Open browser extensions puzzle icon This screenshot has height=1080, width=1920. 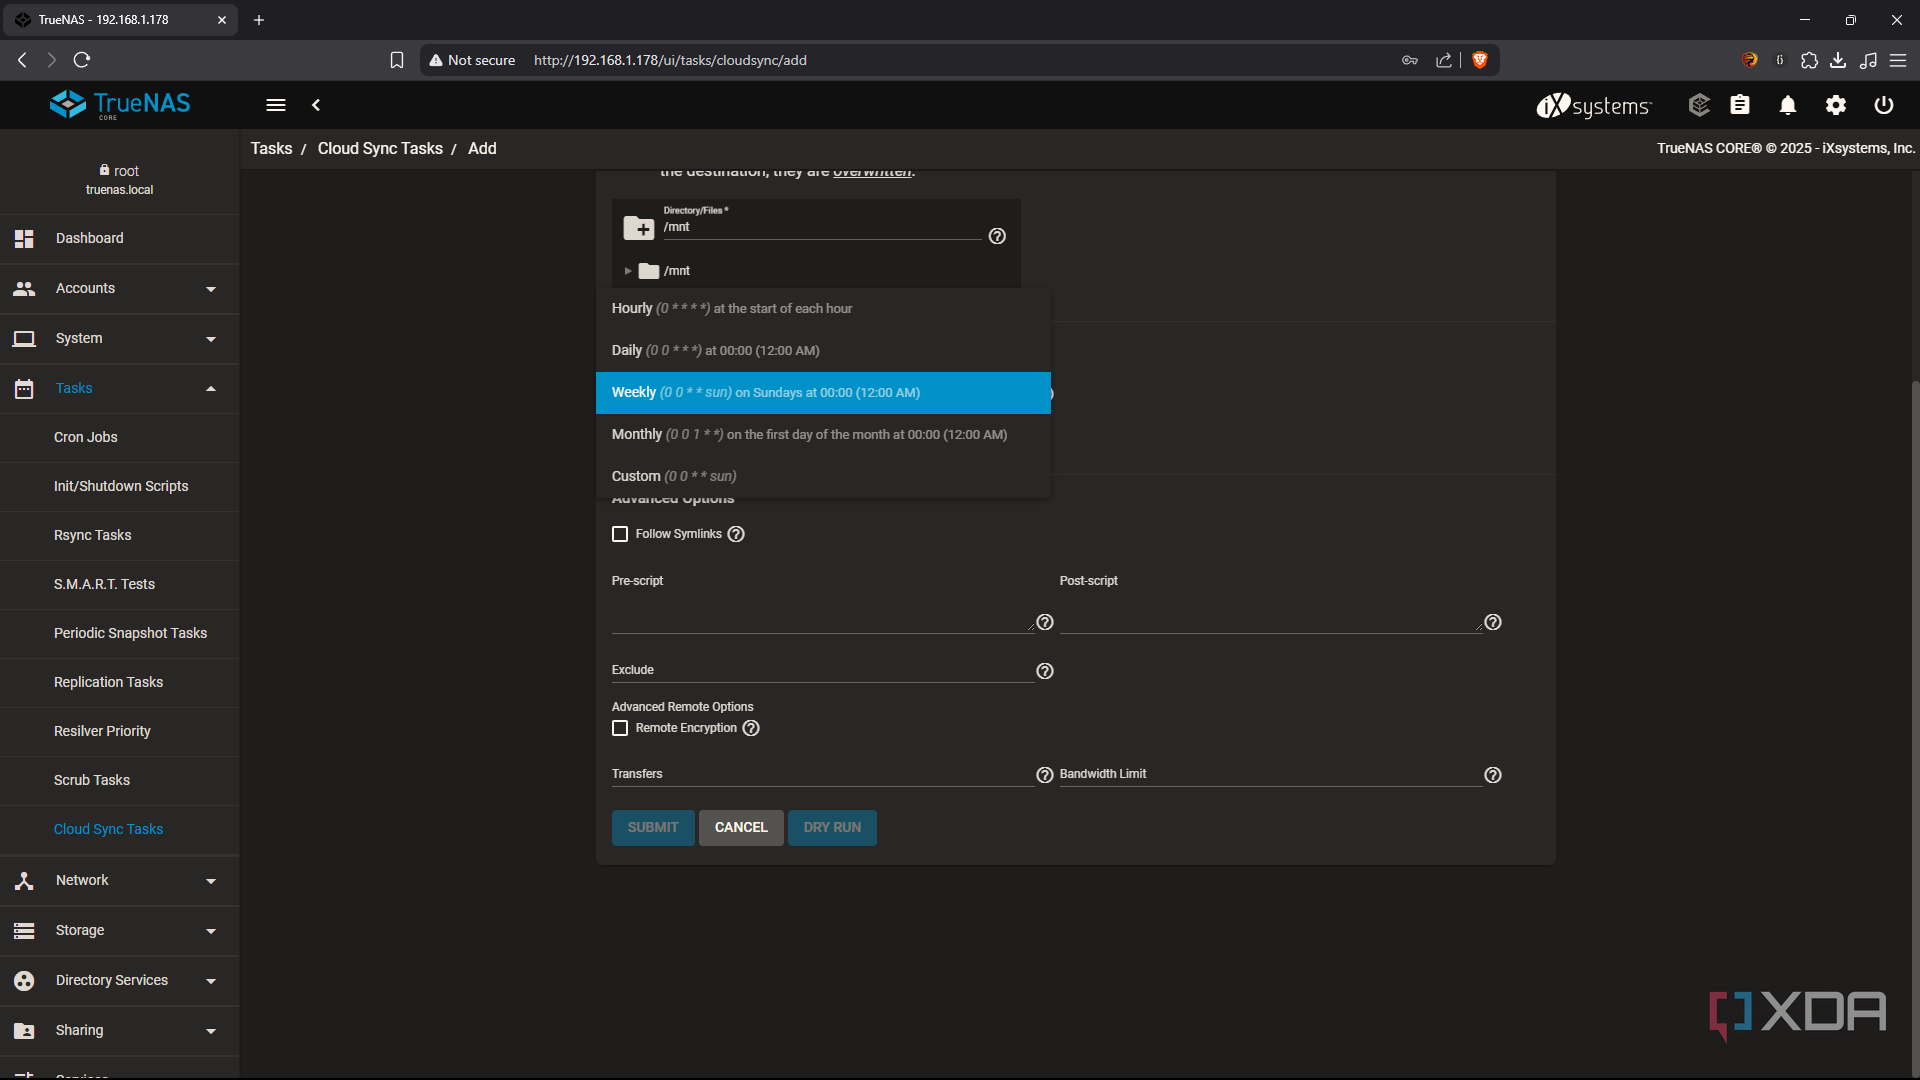click(1809, 60)
